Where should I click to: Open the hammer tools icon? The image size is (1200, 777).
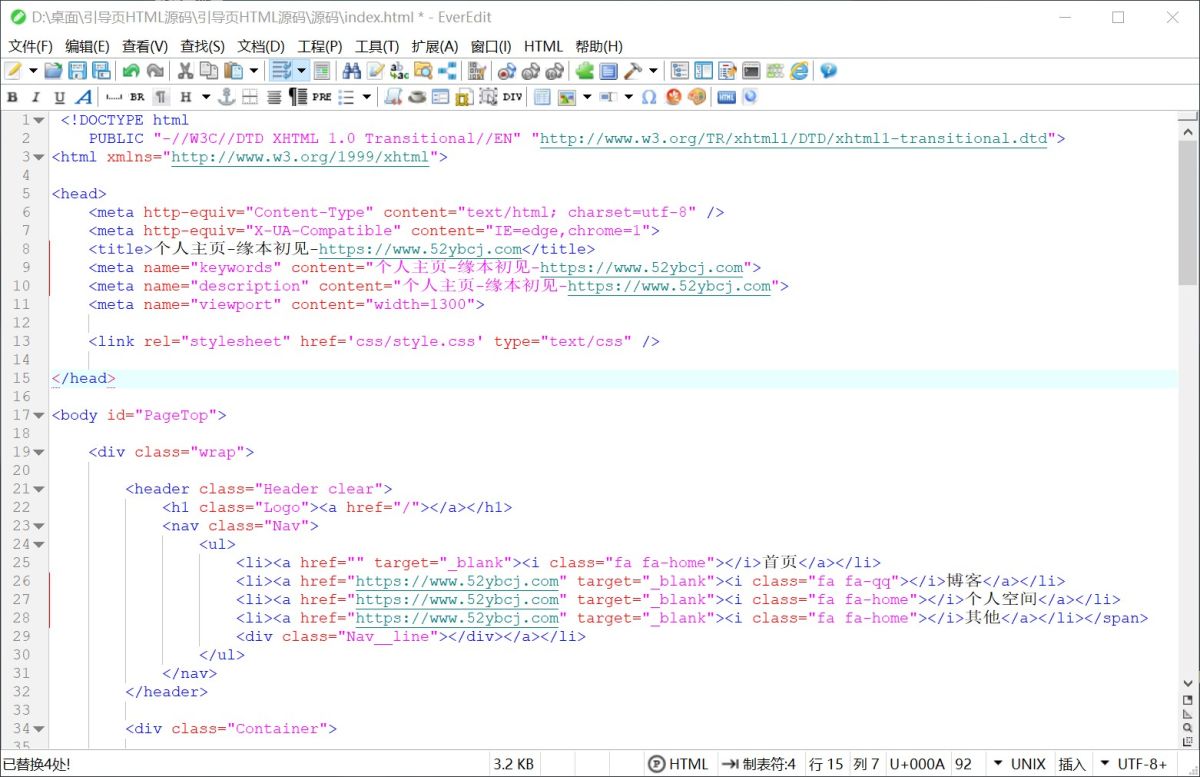pos(633,71)
